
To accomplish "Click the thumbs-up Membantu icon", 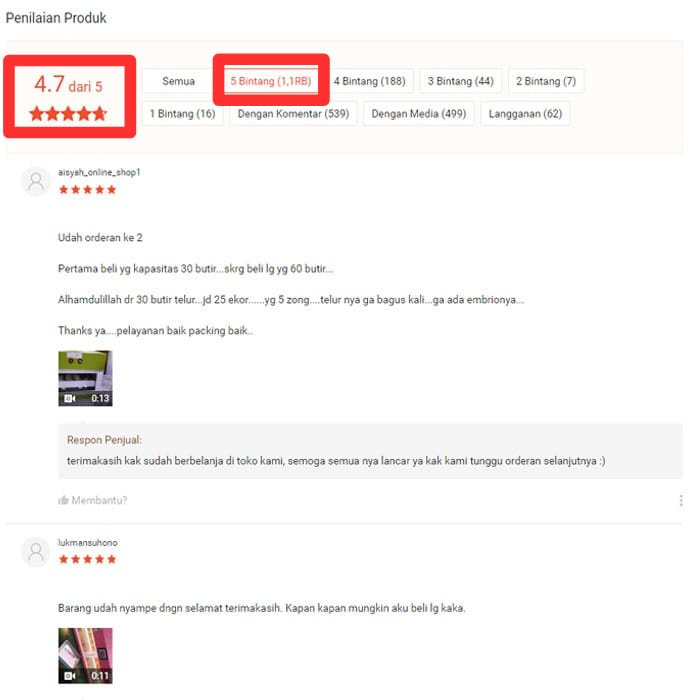I will click(x=63, y=500).
